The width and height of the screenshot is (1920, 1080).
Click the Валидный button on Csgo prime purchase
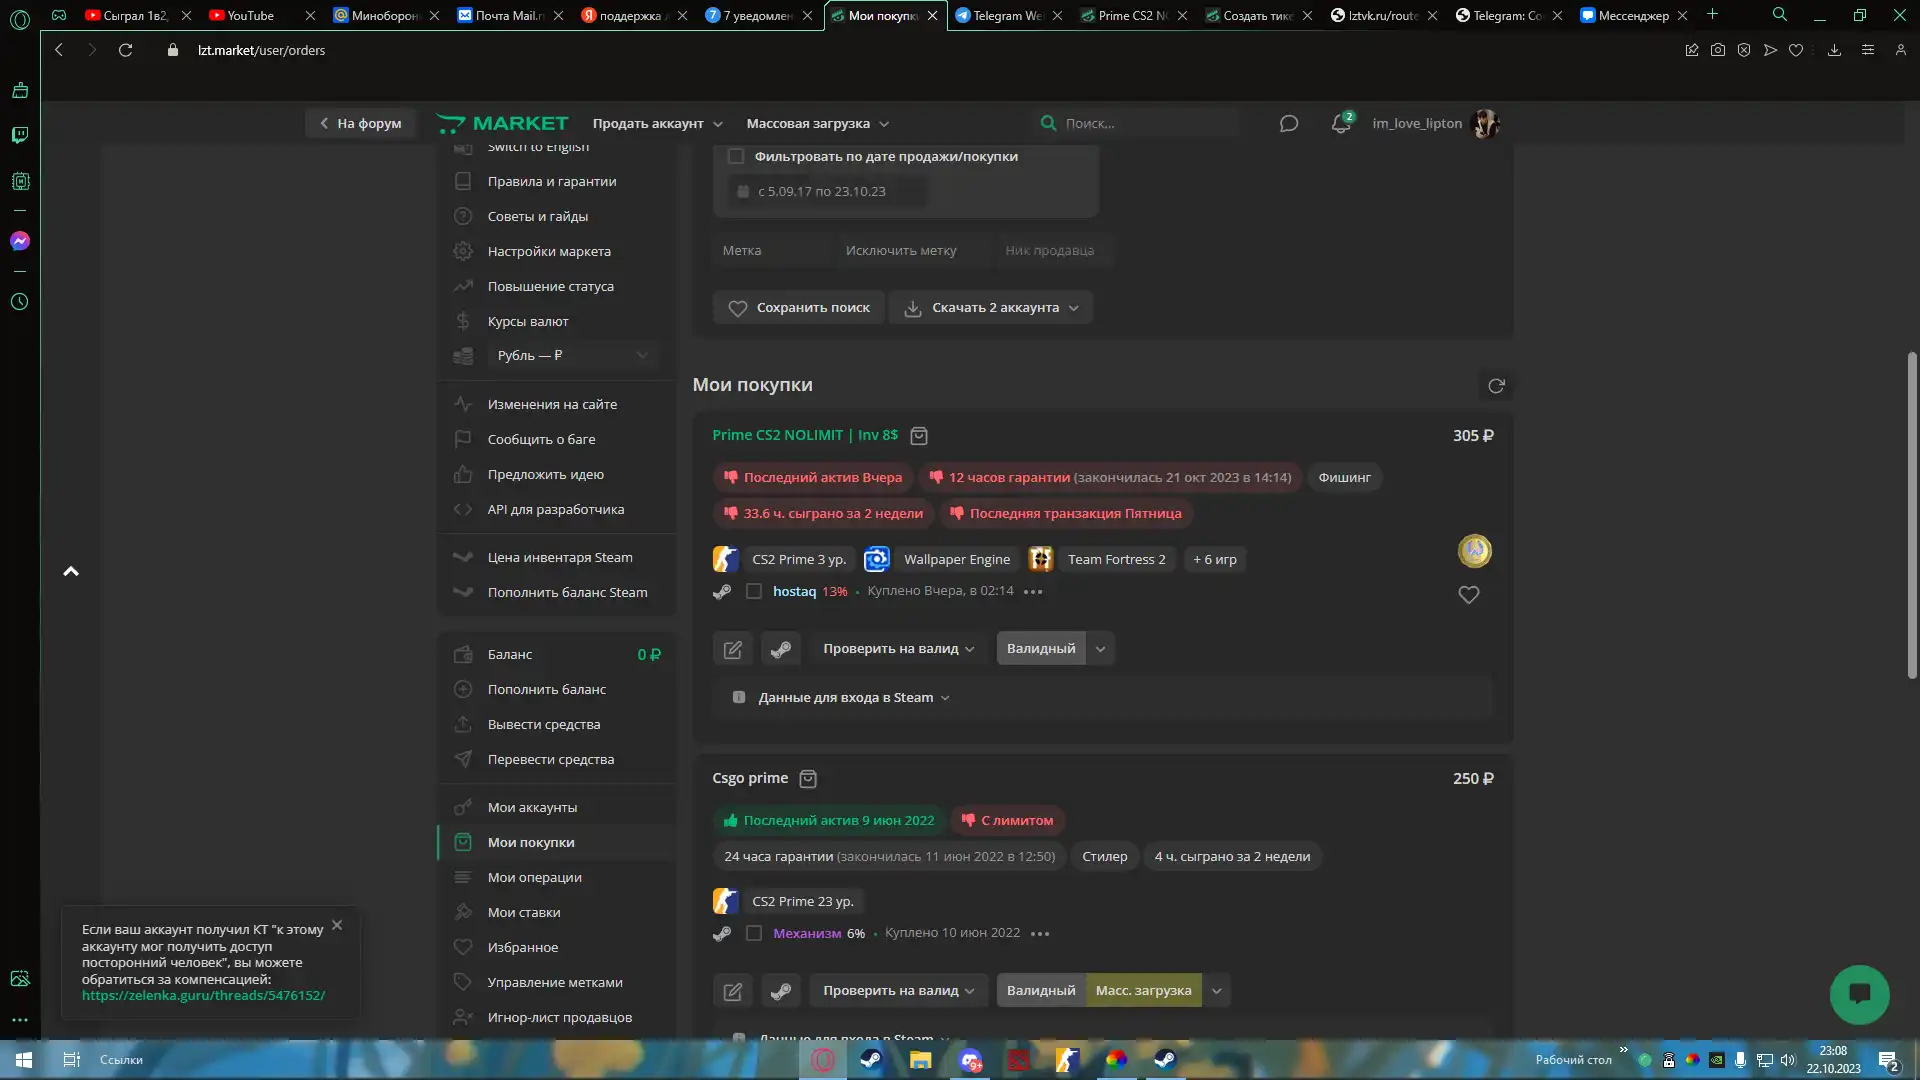coord(1041,991)
